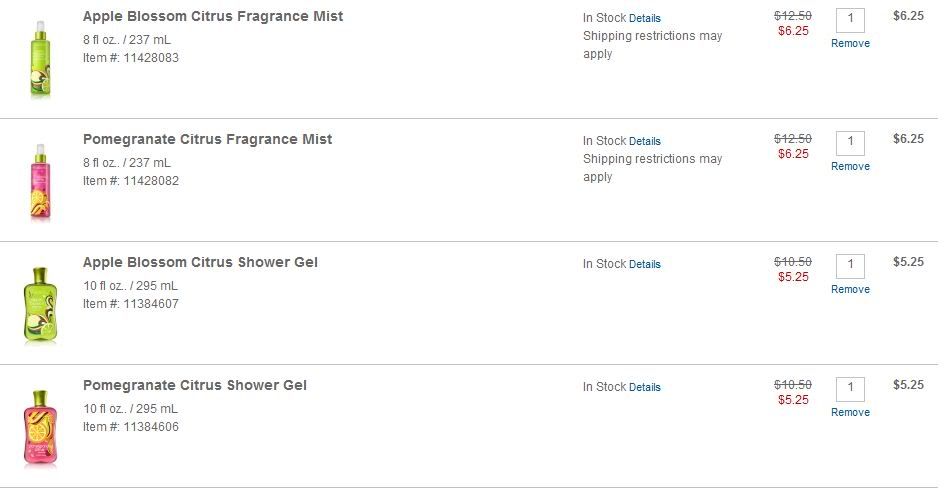The image size is (947, 490).
Task: Remove Pomegranate Citrus Shower Gel from cart
Action: tap(850, 412)
